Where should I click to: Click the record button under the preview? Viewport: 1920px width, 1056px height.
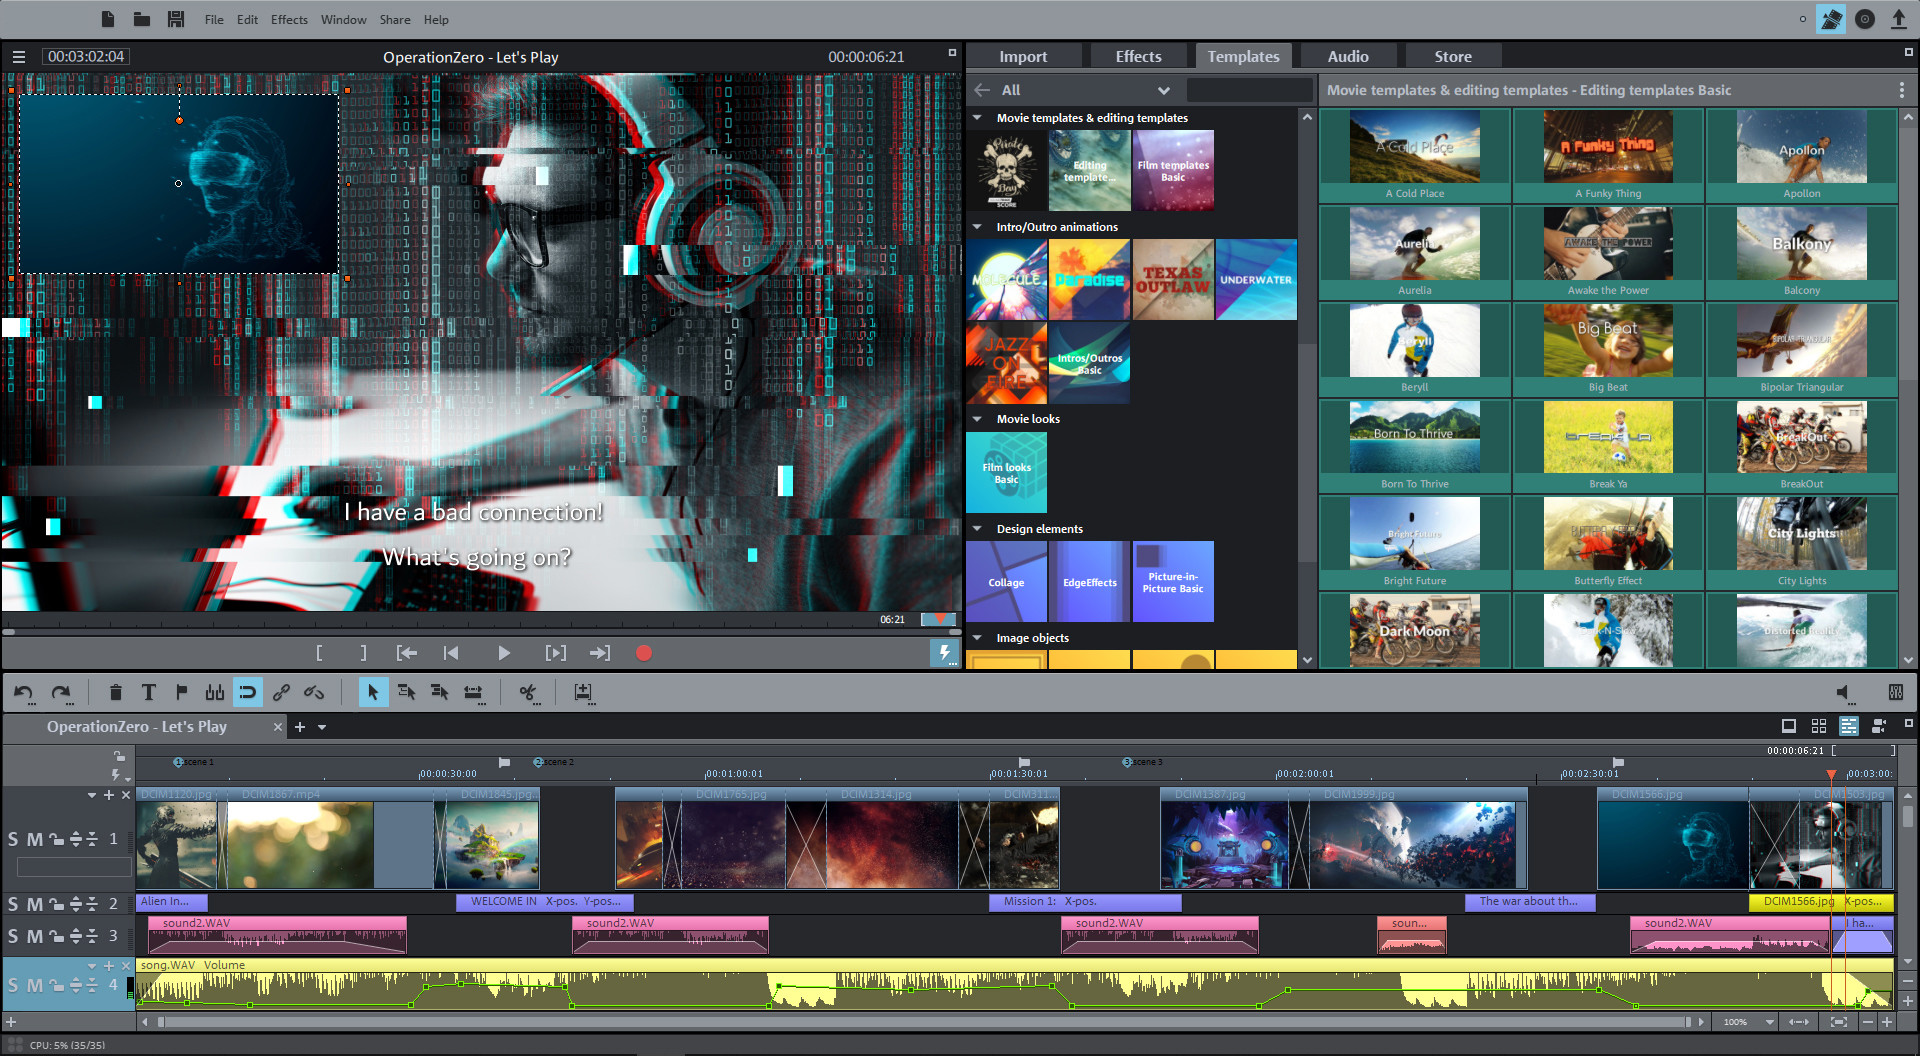643,652
